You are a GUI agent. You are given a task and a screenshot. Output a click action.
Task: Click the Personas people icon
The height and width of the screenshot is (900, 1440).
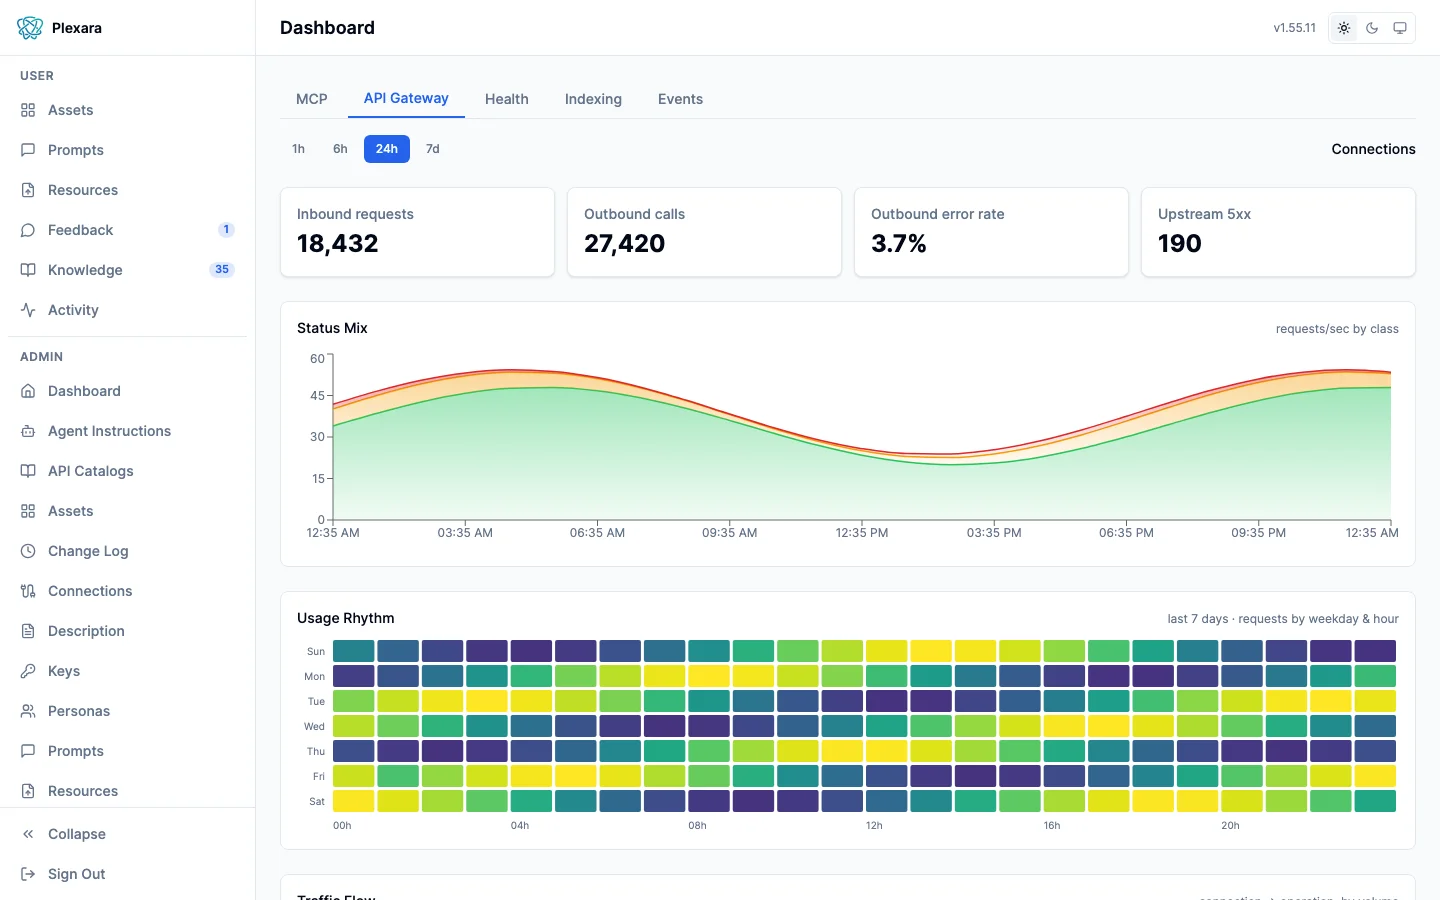(x=28, y=711)
